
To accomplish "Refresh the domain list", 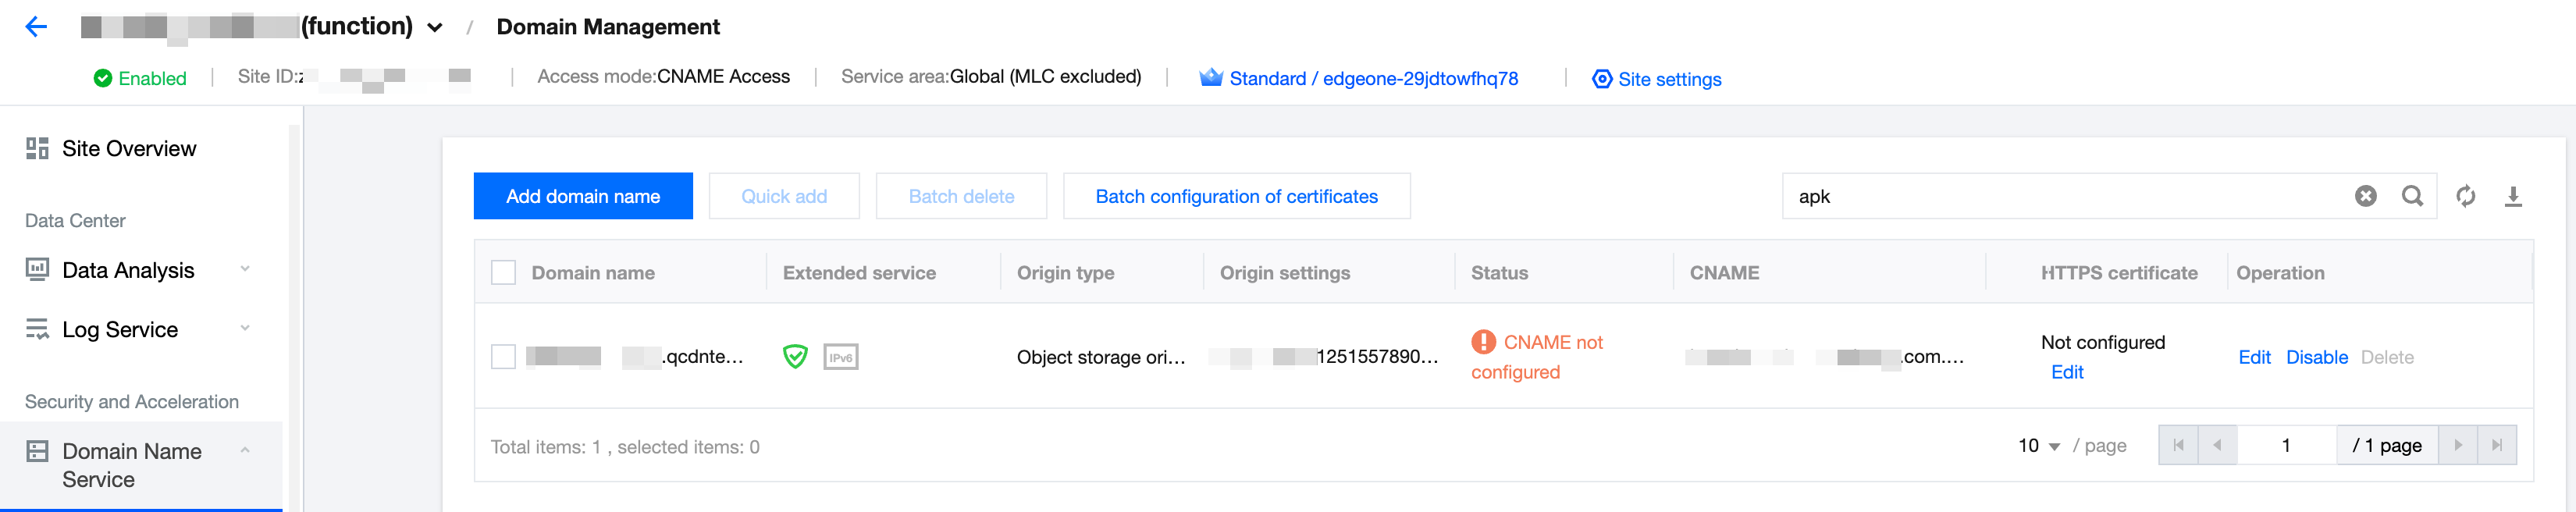I will coord(2466,196).
